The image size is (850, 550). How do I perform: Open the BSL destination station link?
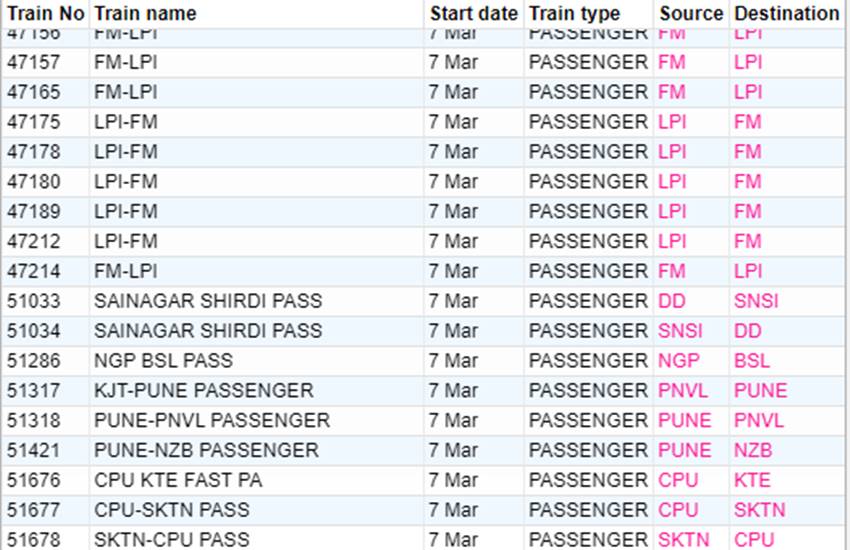(x=752, y=361)
